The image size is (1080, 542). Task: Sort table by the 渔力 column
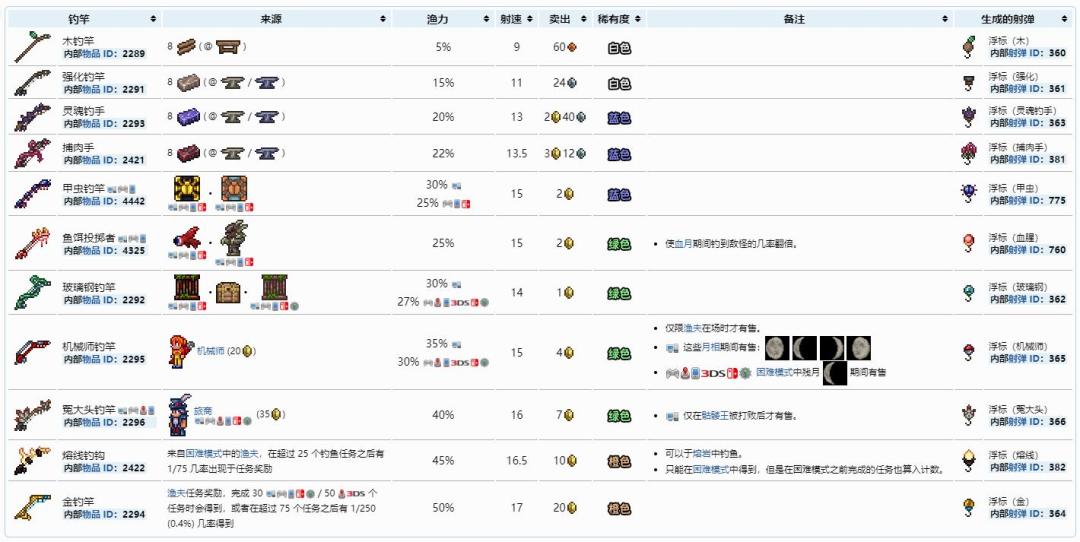coord(486,19)
